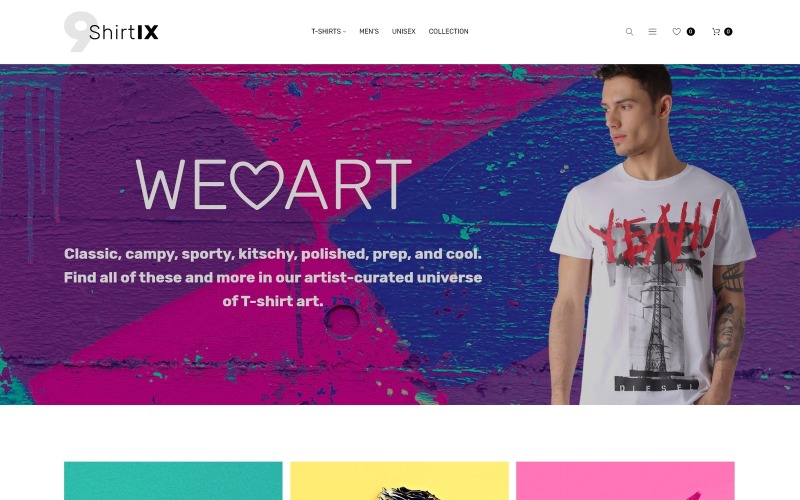This screenshot has width=800, height=500.
Task: Click the wishlist count badge
Action: (690, 32)
